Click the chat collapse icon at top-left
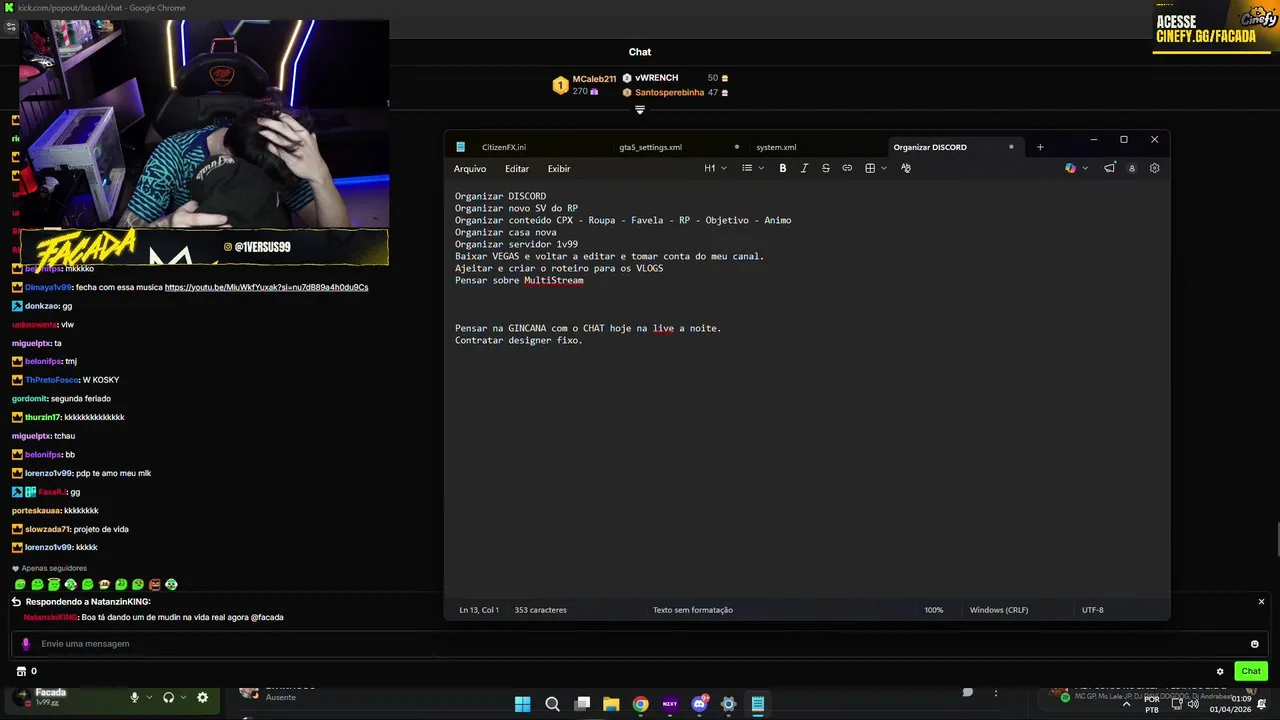Screen dimensions: 1280x720 coord(11,27)
